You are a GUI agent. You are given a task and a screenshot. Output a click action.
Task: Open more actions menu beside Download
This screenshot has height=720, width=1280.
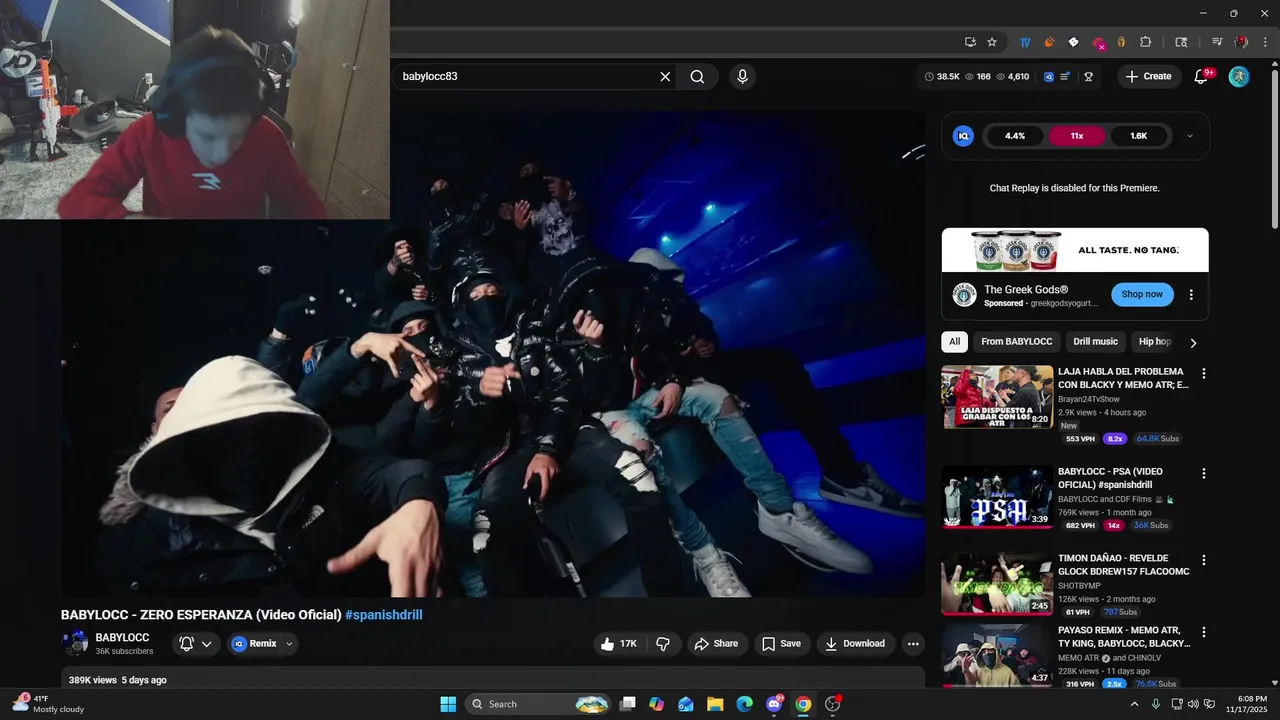913,644
